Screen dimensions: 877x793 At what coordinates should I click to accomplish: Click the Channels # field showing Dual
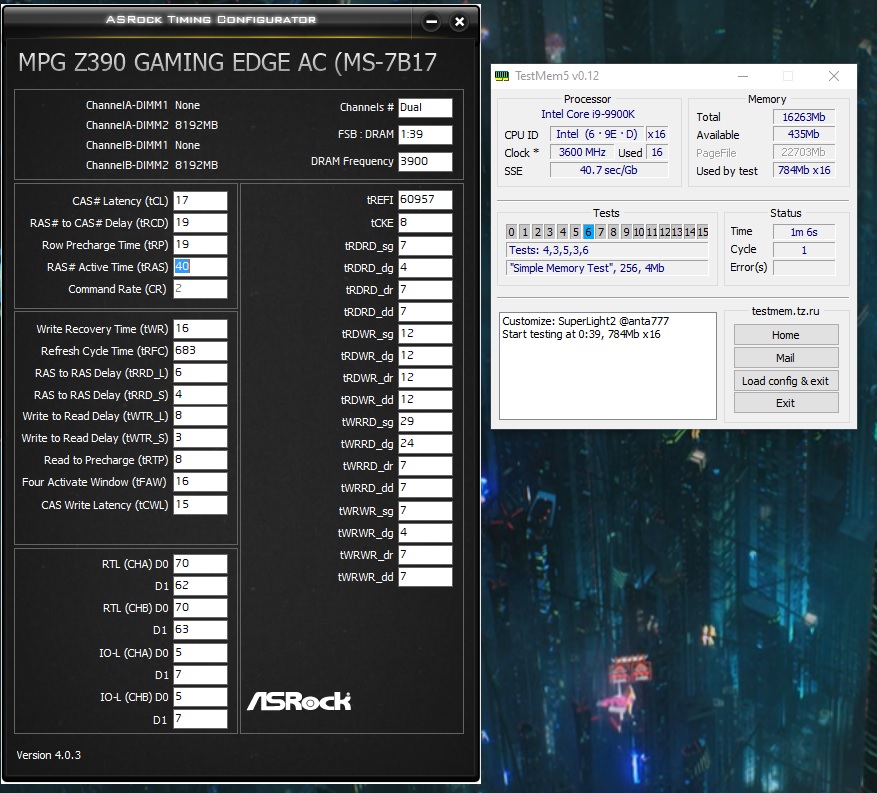(x=425, y=108)
